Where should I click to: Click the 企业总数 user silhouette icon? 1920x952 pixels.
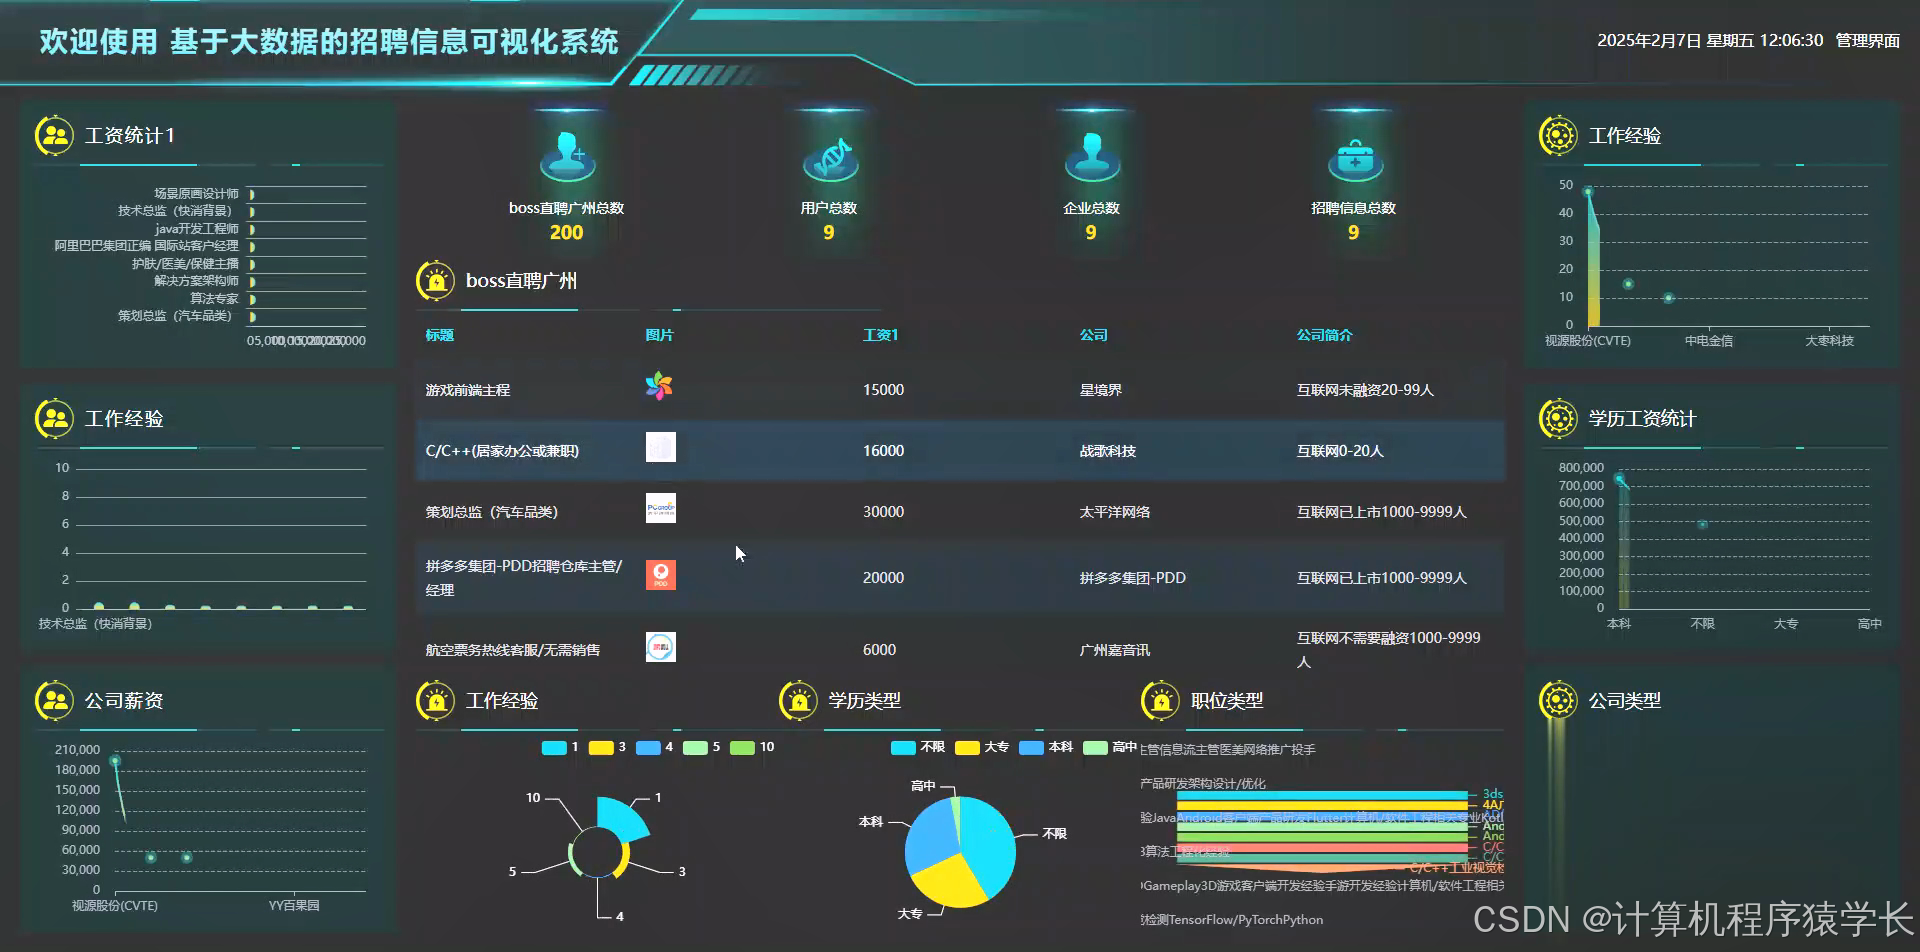tap(1092, 158)
